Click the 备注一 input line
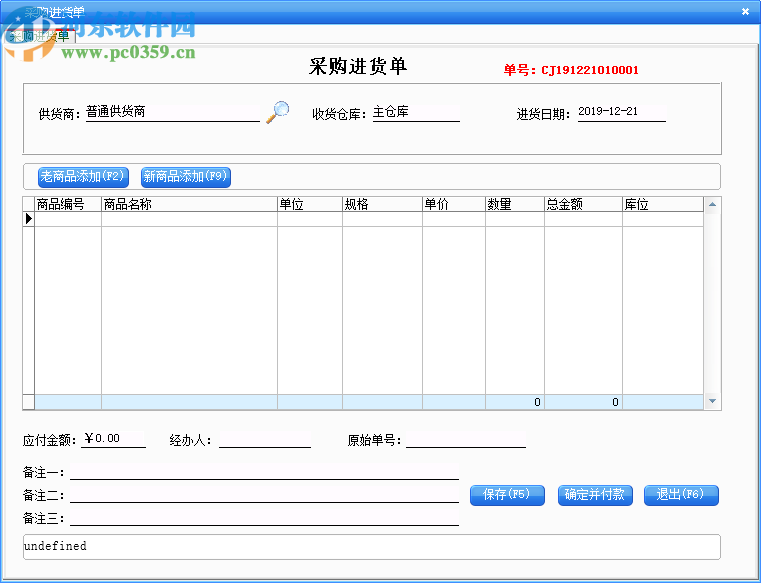This screenshot has width=761, height=583. point(265,471)
